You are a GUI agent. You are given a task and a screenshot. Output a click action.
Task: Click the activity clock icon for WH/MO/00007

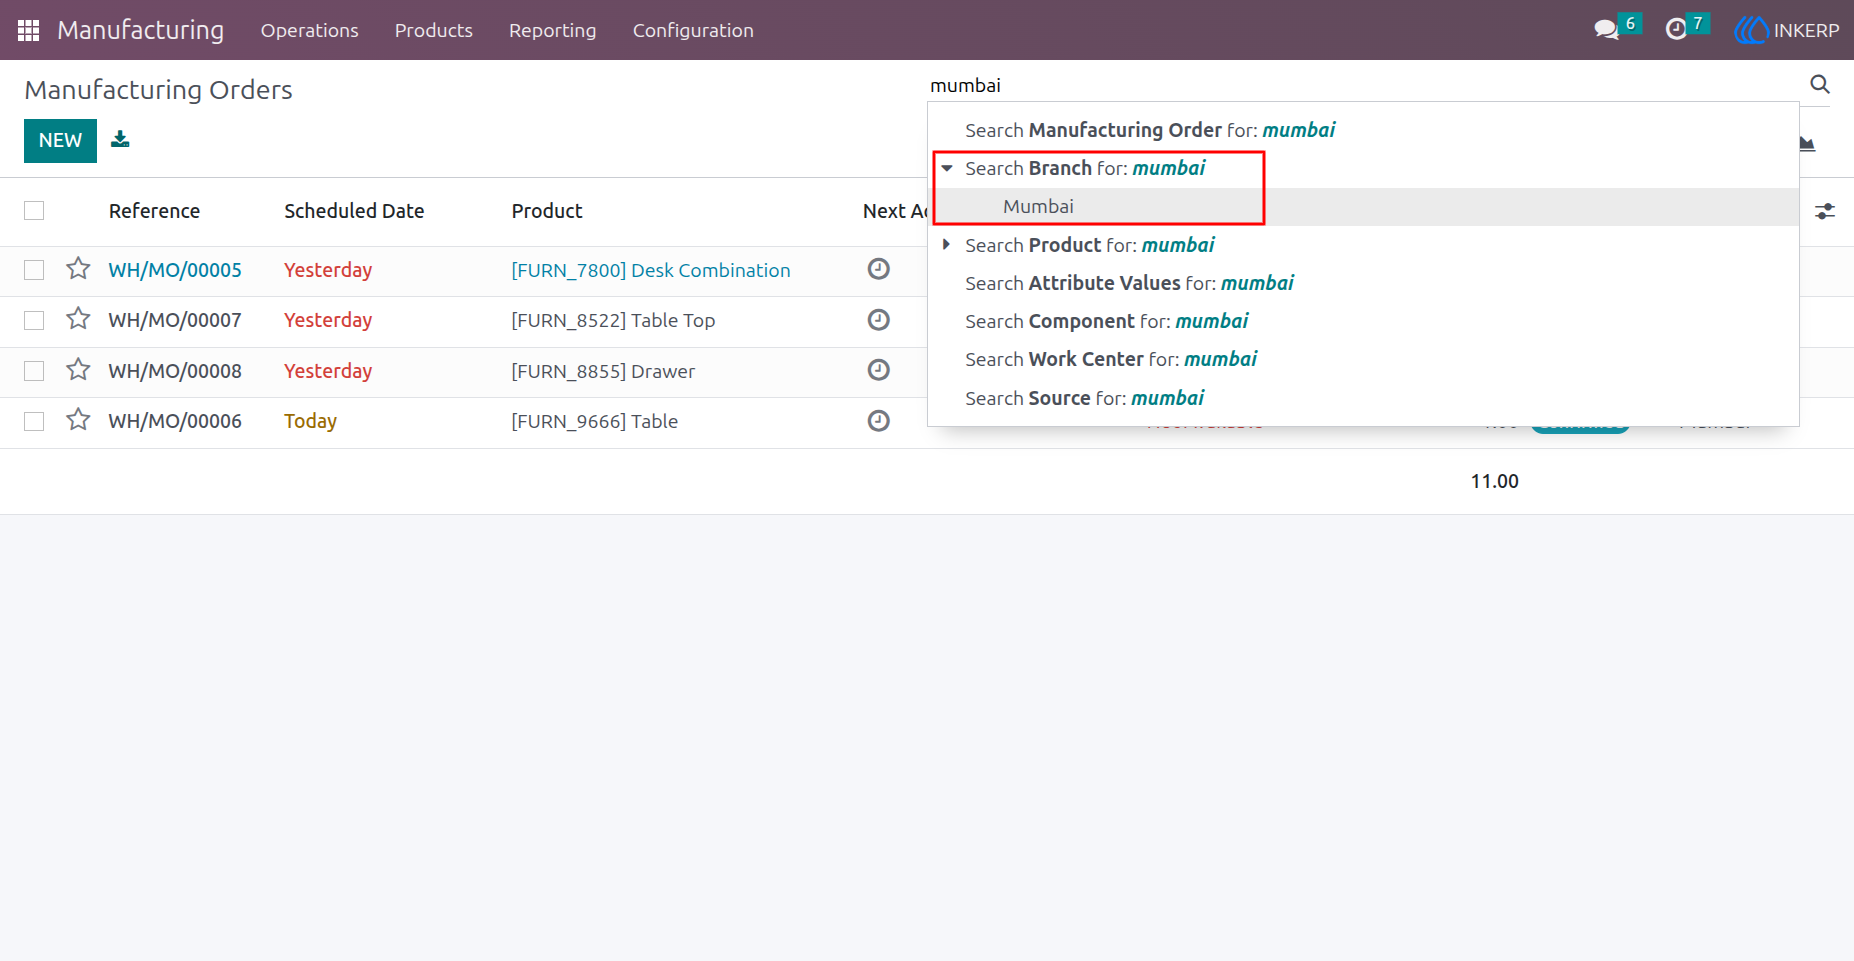point(878,320)
